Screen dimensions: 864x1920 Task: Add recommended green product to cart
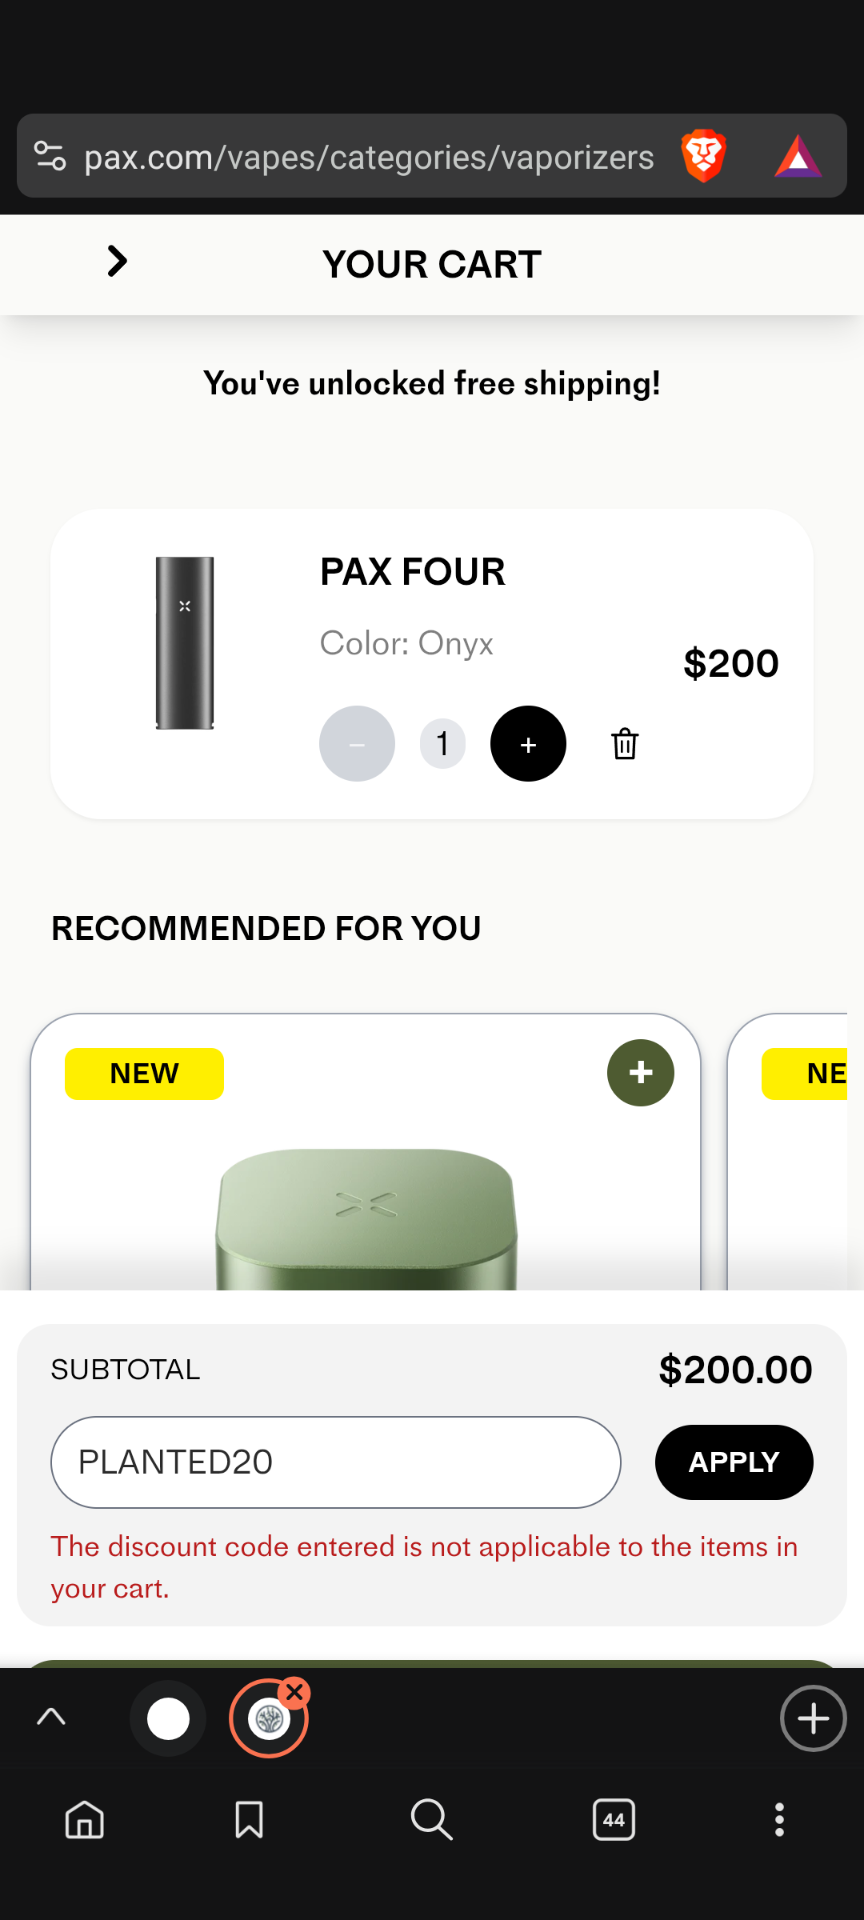(641, 1073)
